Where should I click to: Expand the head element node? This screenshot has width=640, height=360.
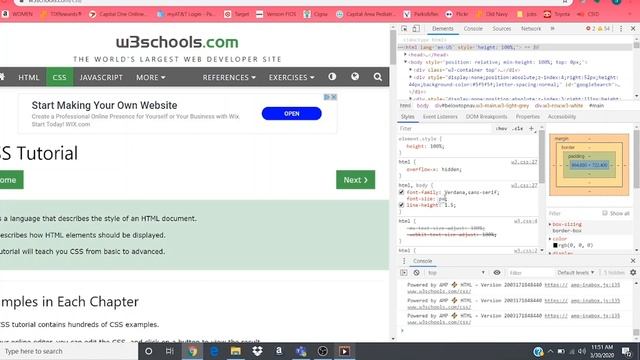coord(405,54)
